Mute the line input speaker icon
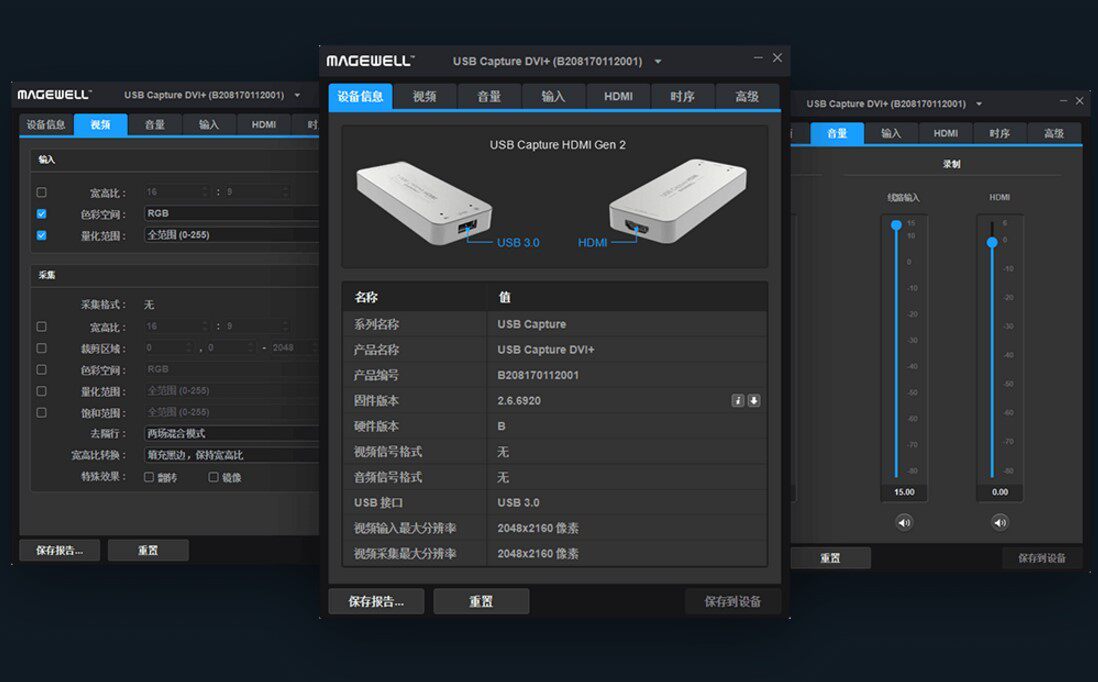 click(x=904, y=522)
